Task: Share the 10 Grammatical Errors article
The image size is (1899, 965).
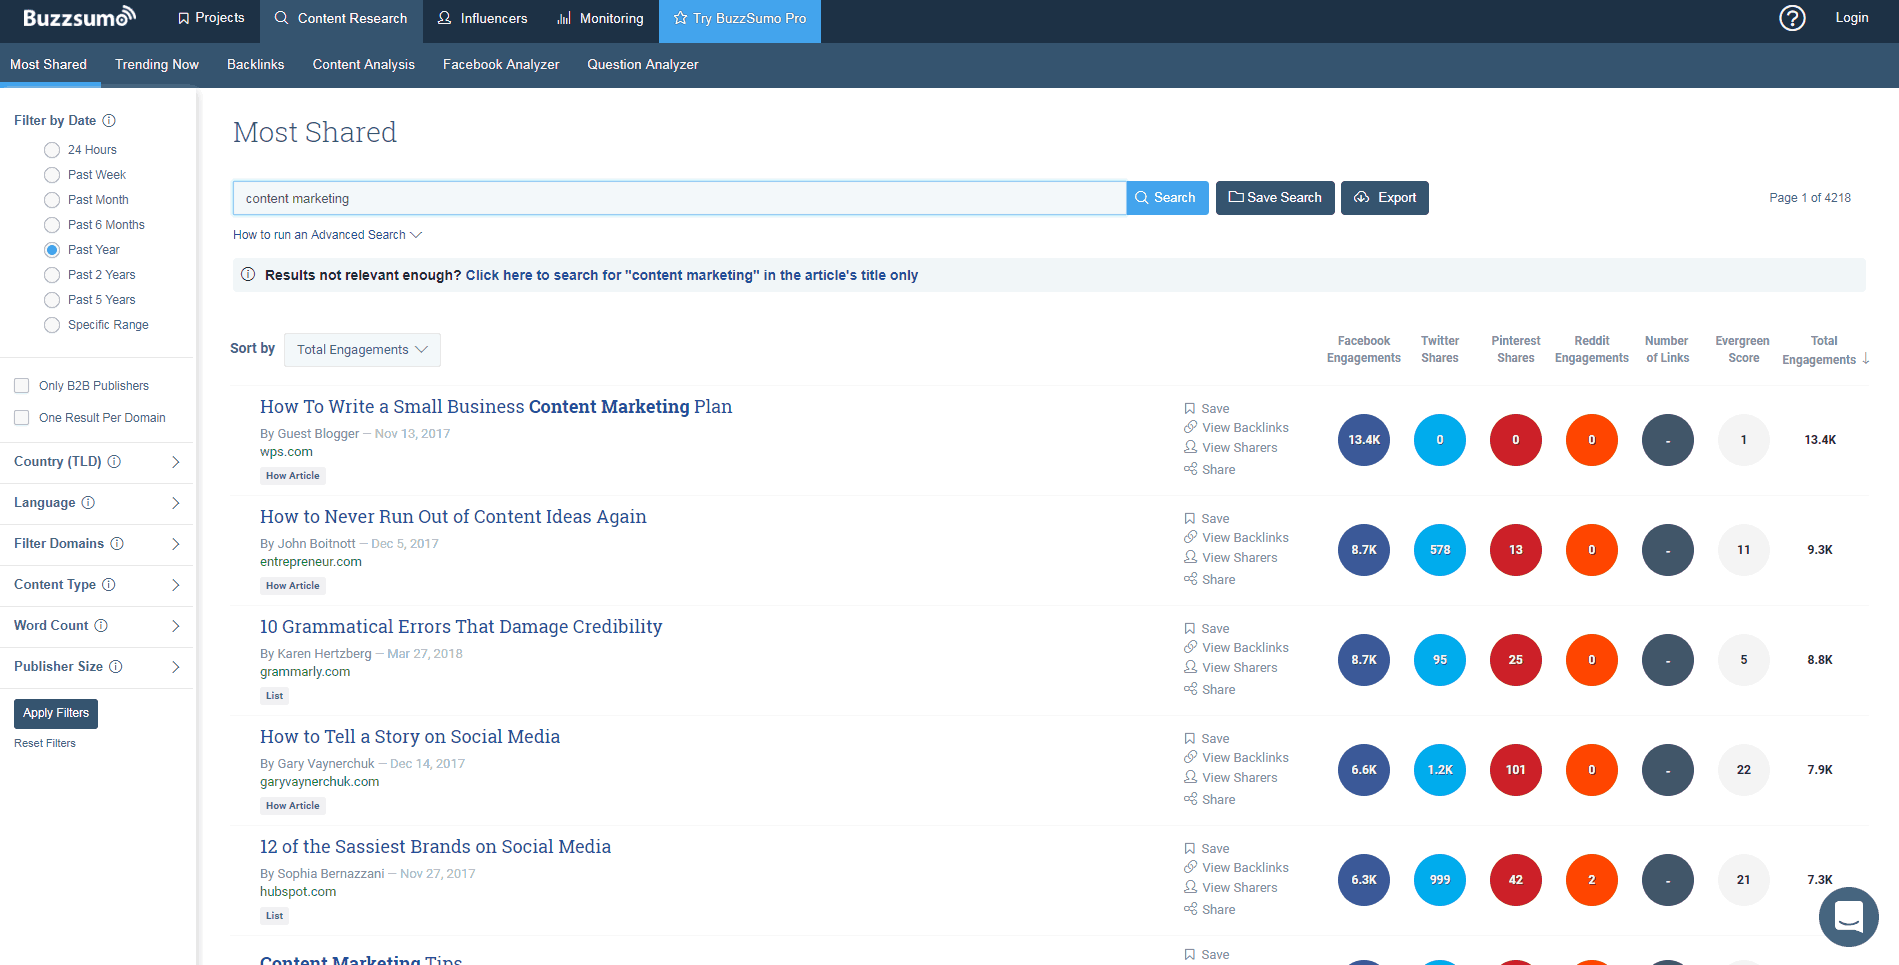Action: 1210,689
